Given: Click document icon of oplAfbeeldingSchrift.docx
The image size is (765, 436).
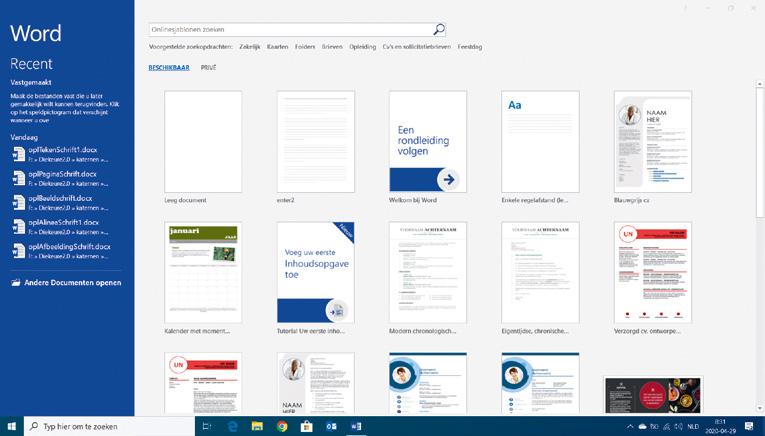Looking at the screenshot, I should 19,251.
